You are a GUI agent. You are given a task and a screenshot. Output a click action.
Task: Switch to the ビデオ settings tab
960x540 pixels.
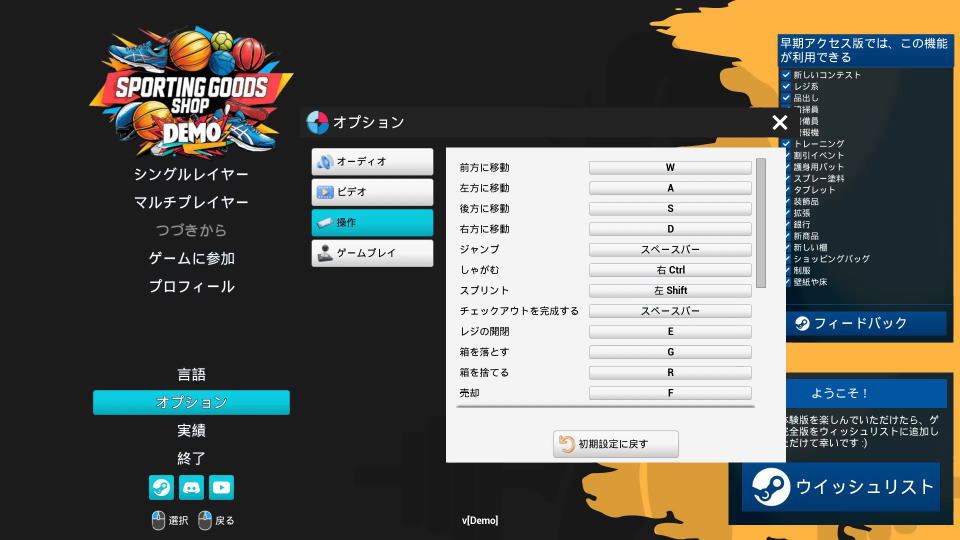coord(372,192)
